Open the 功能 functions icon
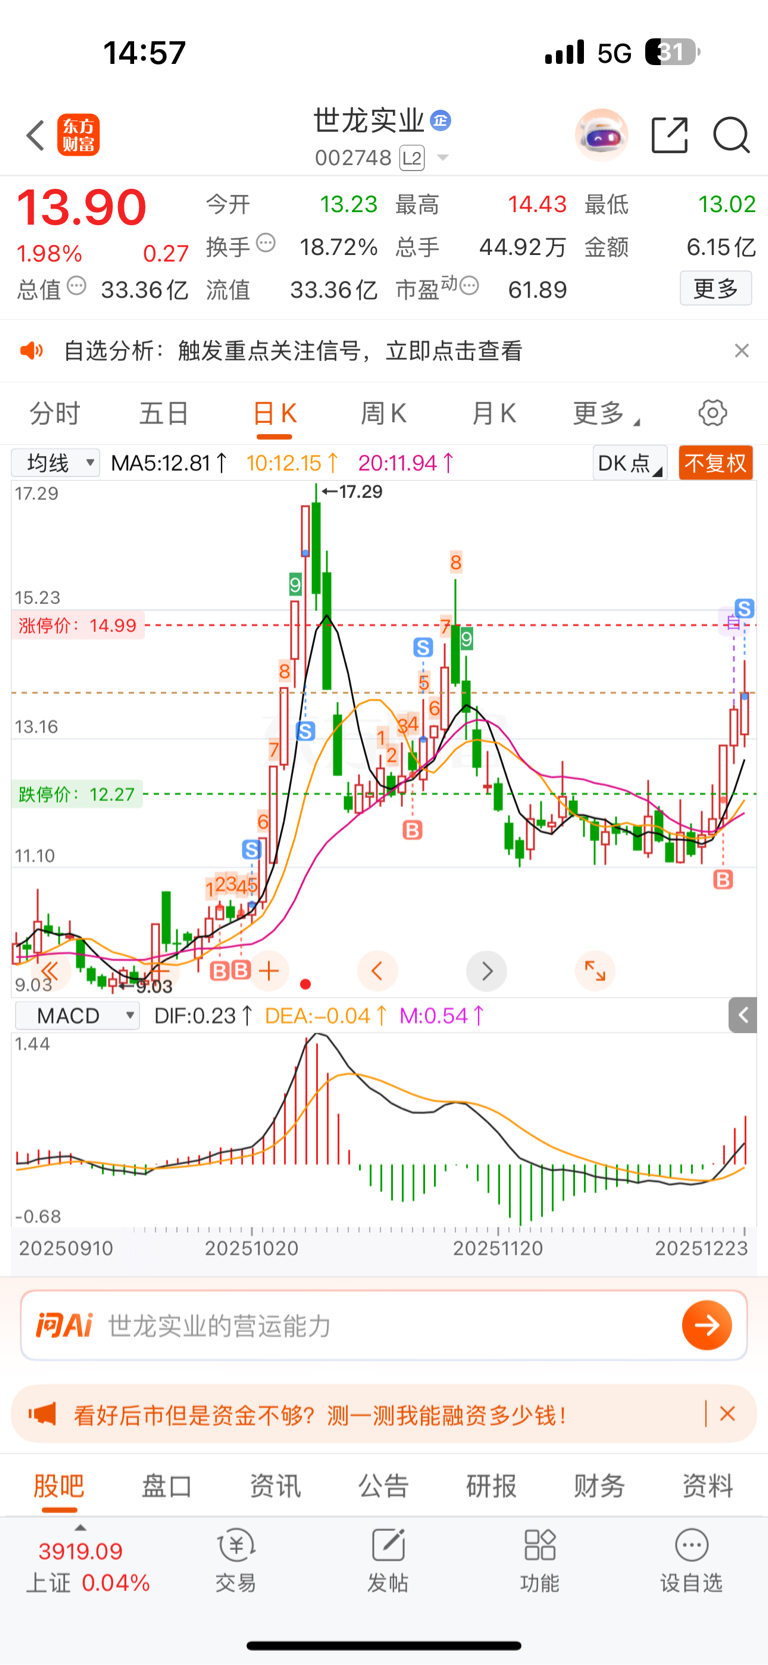Image resolution: width=768 pixels, height=1665 pixels. (540, 1561)
